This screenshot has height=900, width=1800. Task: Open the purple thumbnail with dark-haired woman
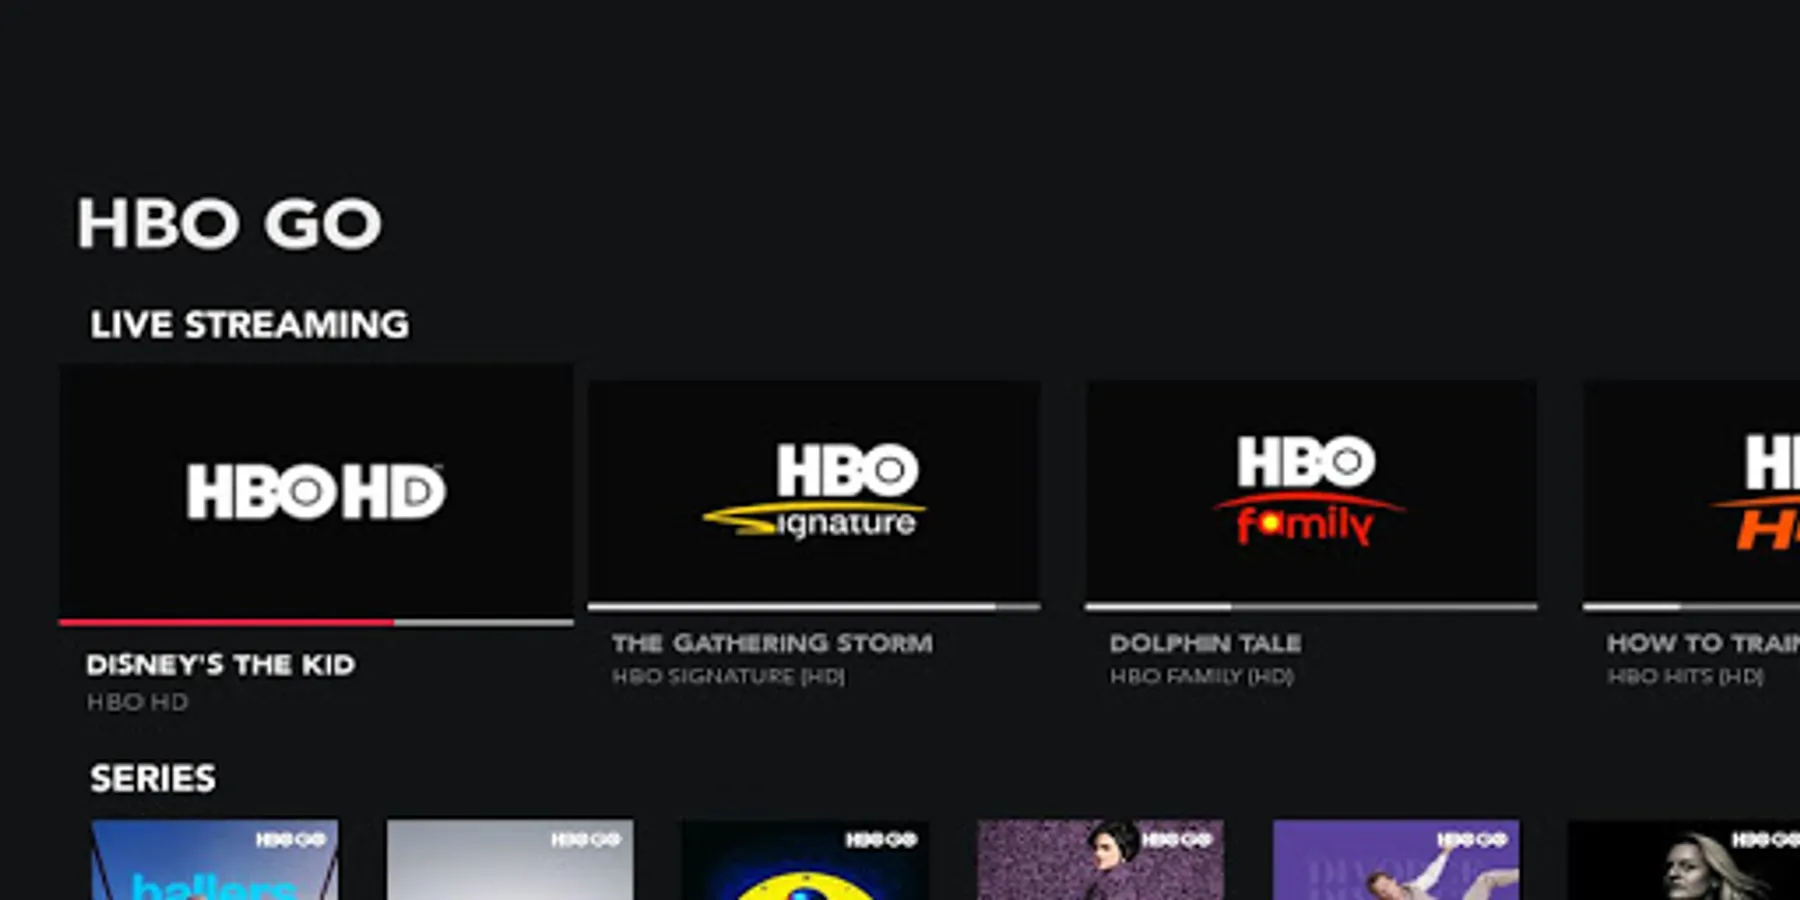click(1100, 860)
